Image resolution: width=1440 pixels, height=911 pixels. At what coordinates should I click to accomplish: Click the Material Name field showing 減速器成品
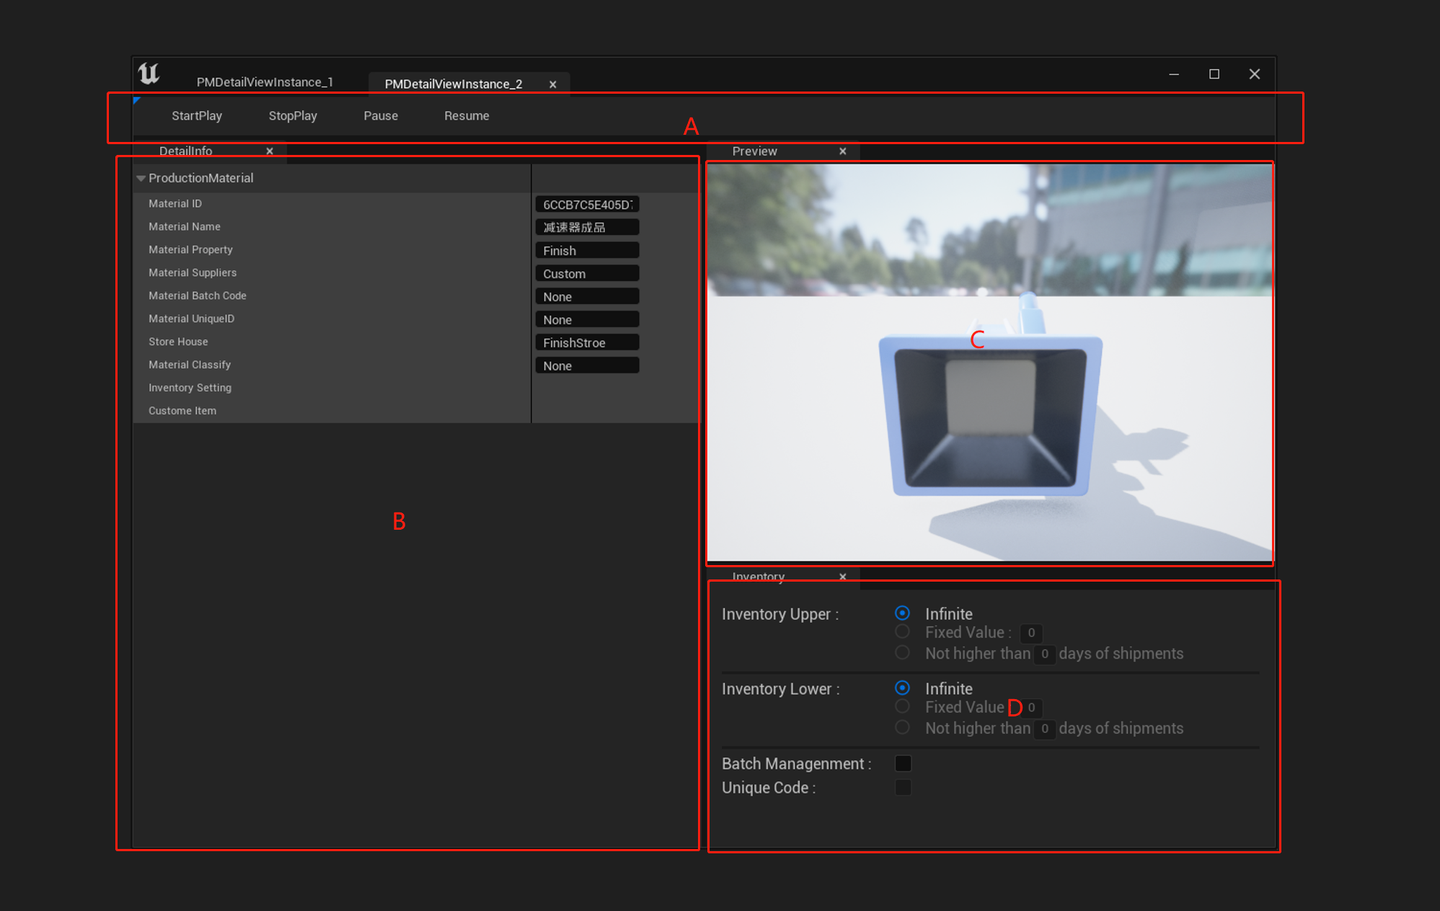click(586, 226)
